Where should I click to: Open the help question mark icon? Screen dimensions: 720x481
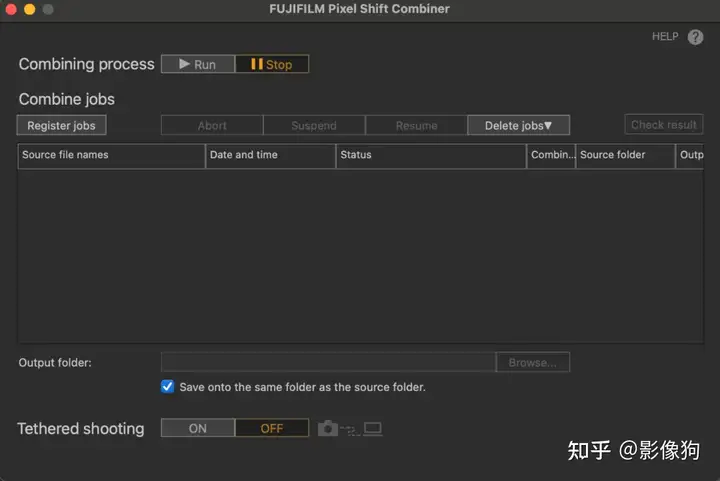[x=695, y=37]
